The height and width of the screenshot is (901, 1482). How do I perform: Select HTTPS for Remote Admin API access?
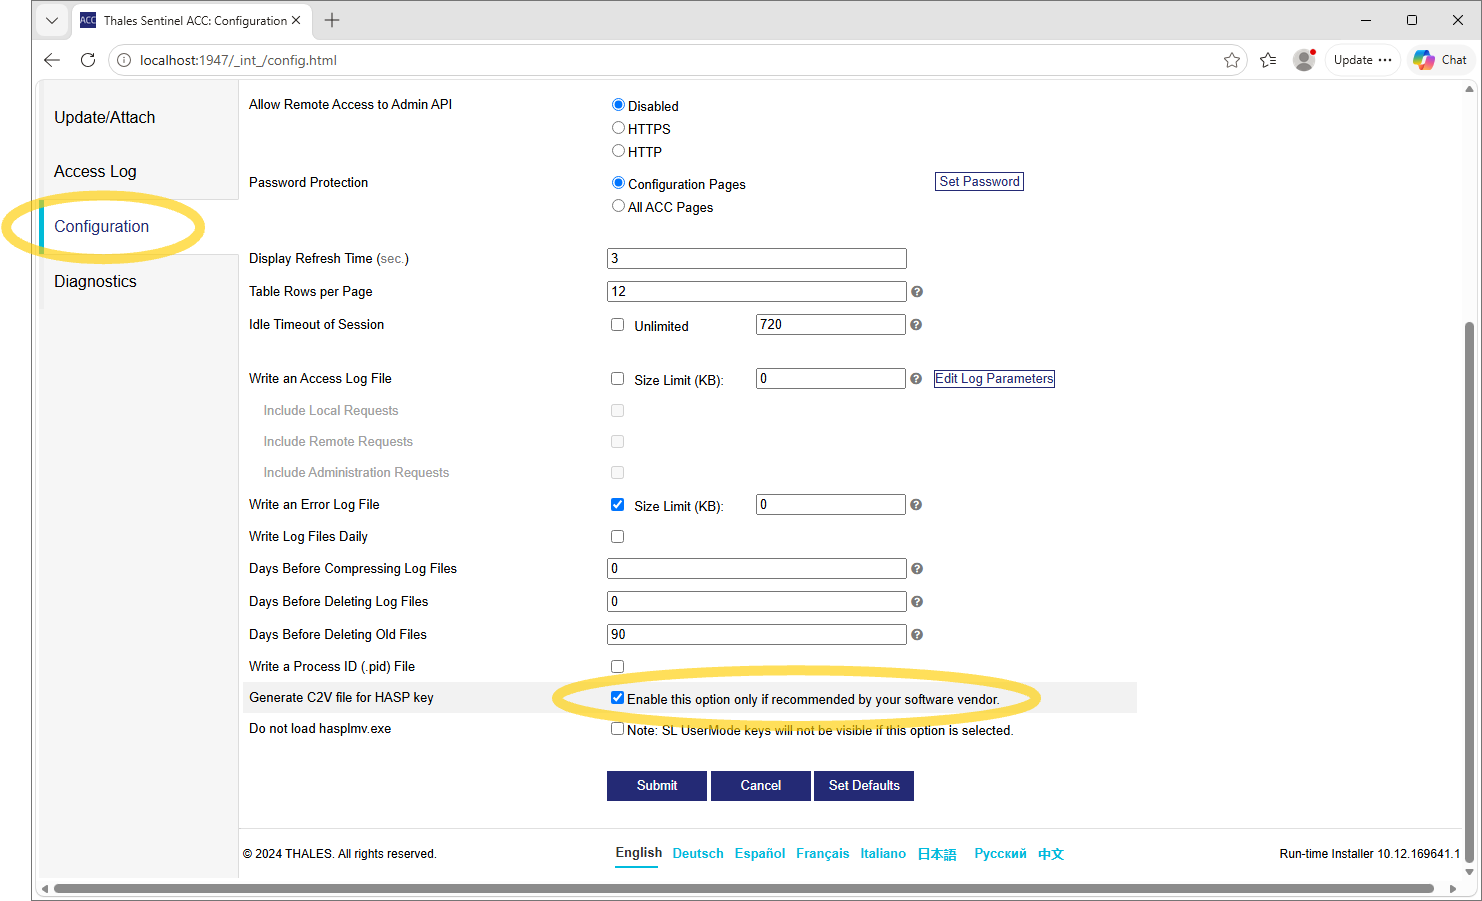coord(618,128)
